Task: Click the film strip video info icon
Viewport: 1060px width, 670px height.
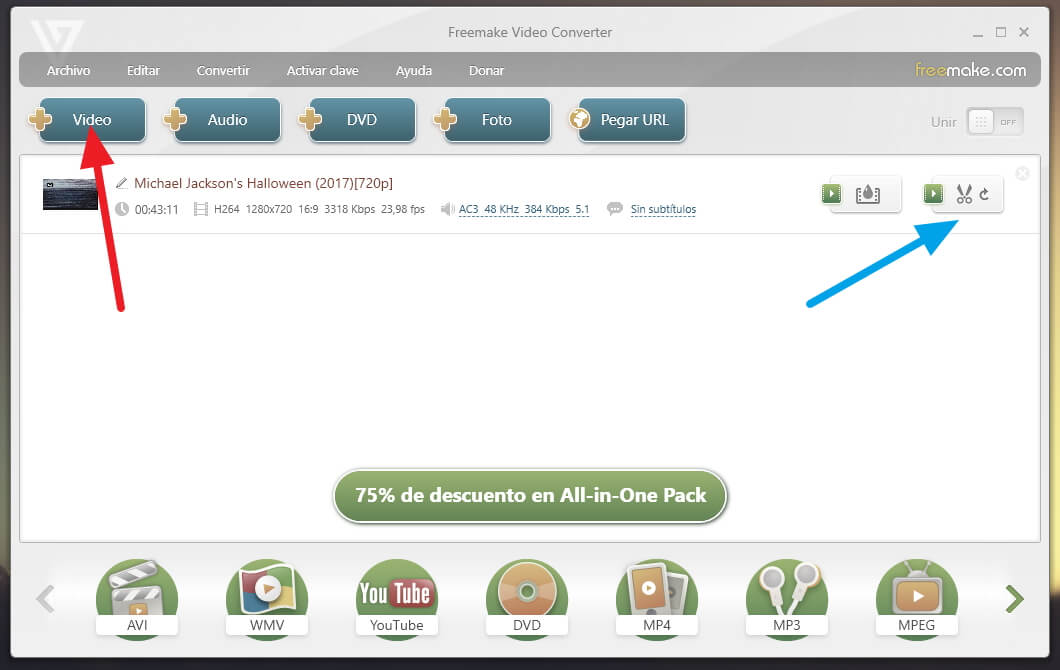Action: click(201, 210)
